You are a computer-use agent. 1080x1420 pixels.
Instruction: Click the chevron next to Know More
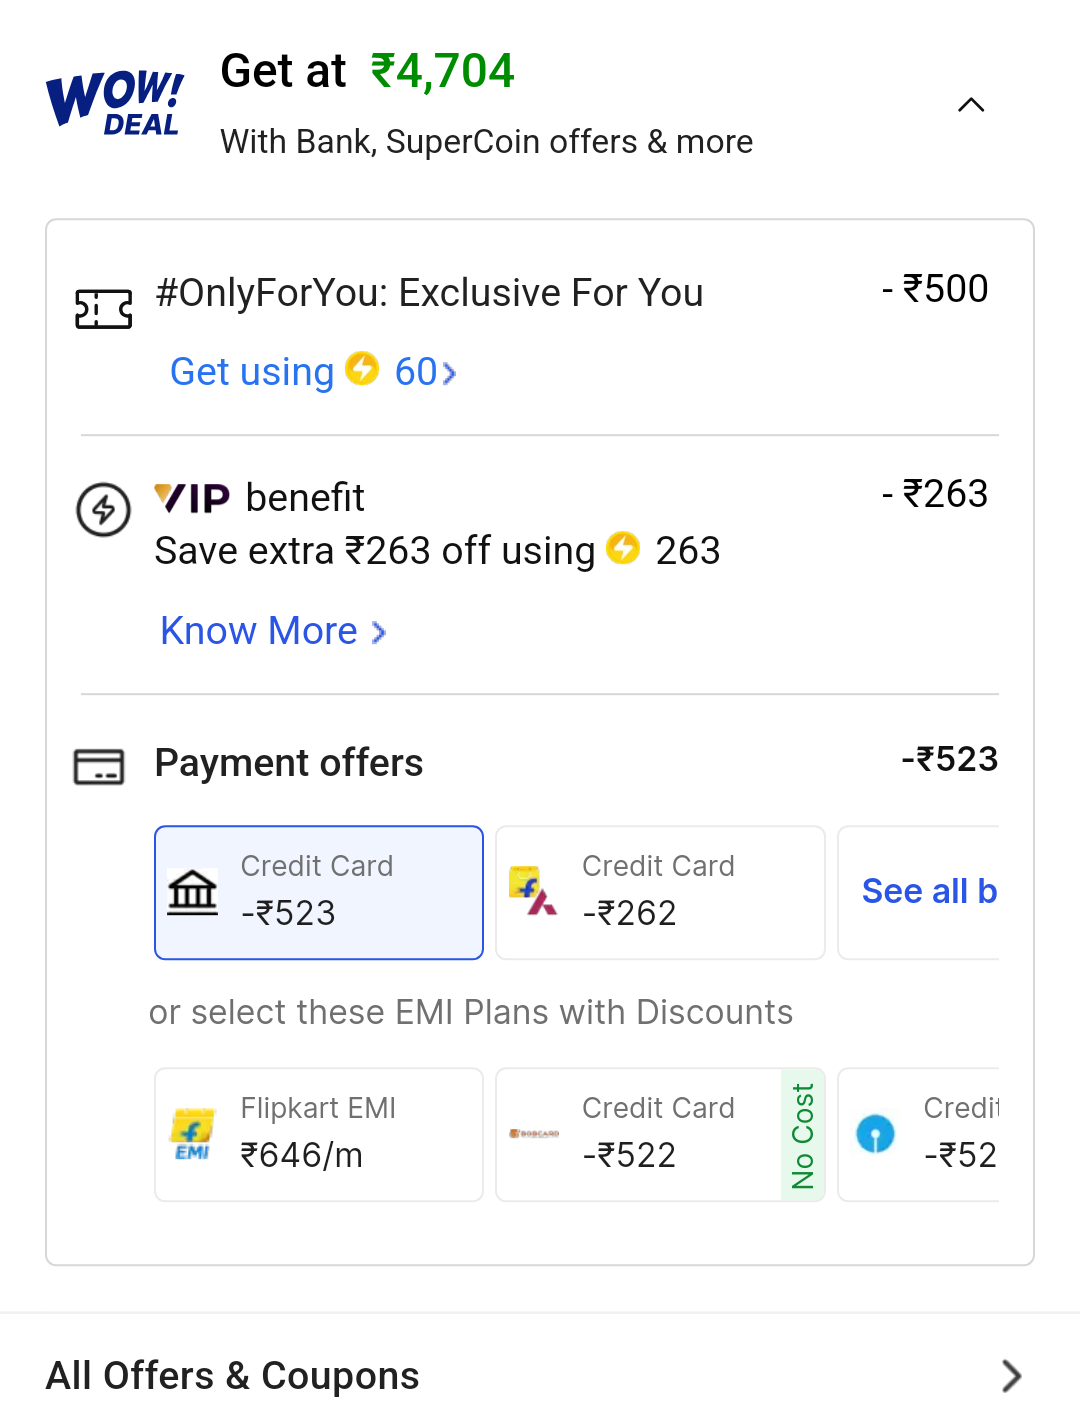click(379, 632)
